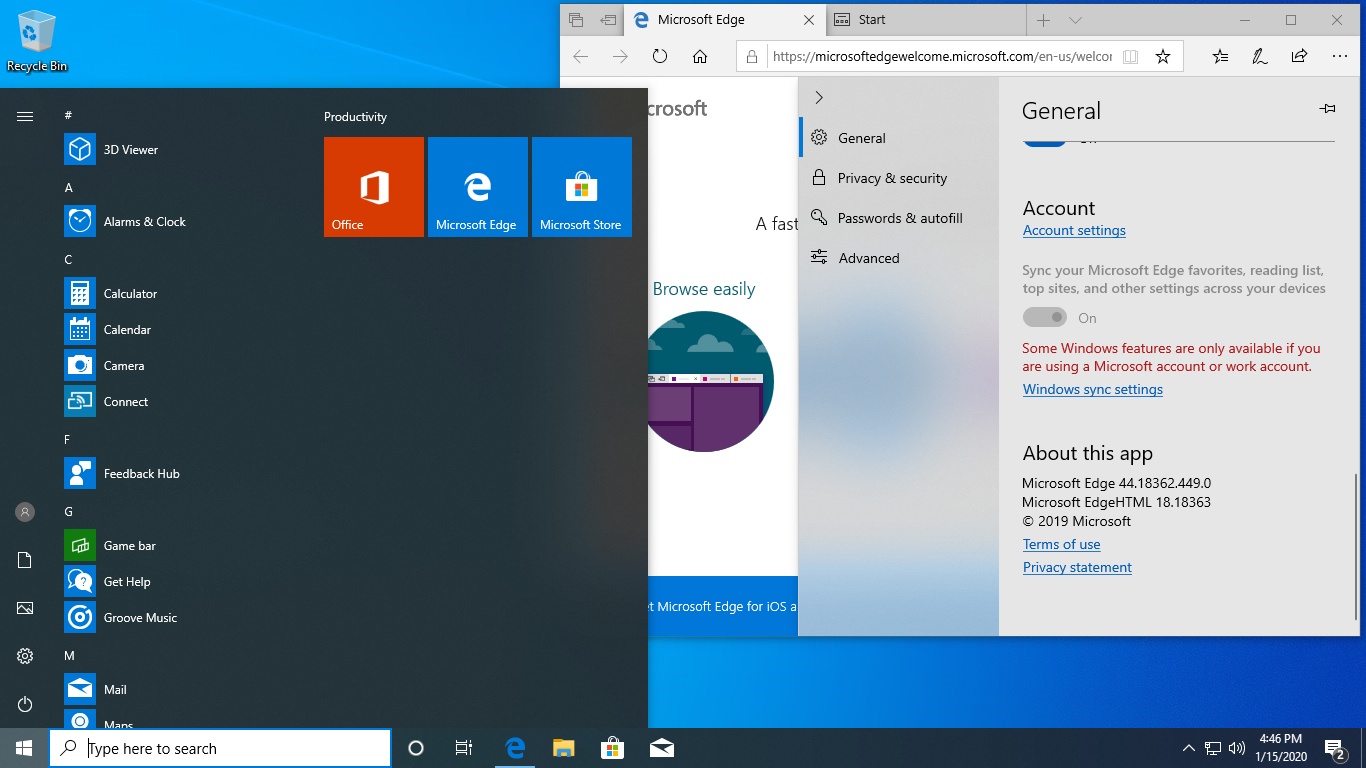Click the Power icon in Start
This screenshot has height=768, width=1366.
point(25,704)
